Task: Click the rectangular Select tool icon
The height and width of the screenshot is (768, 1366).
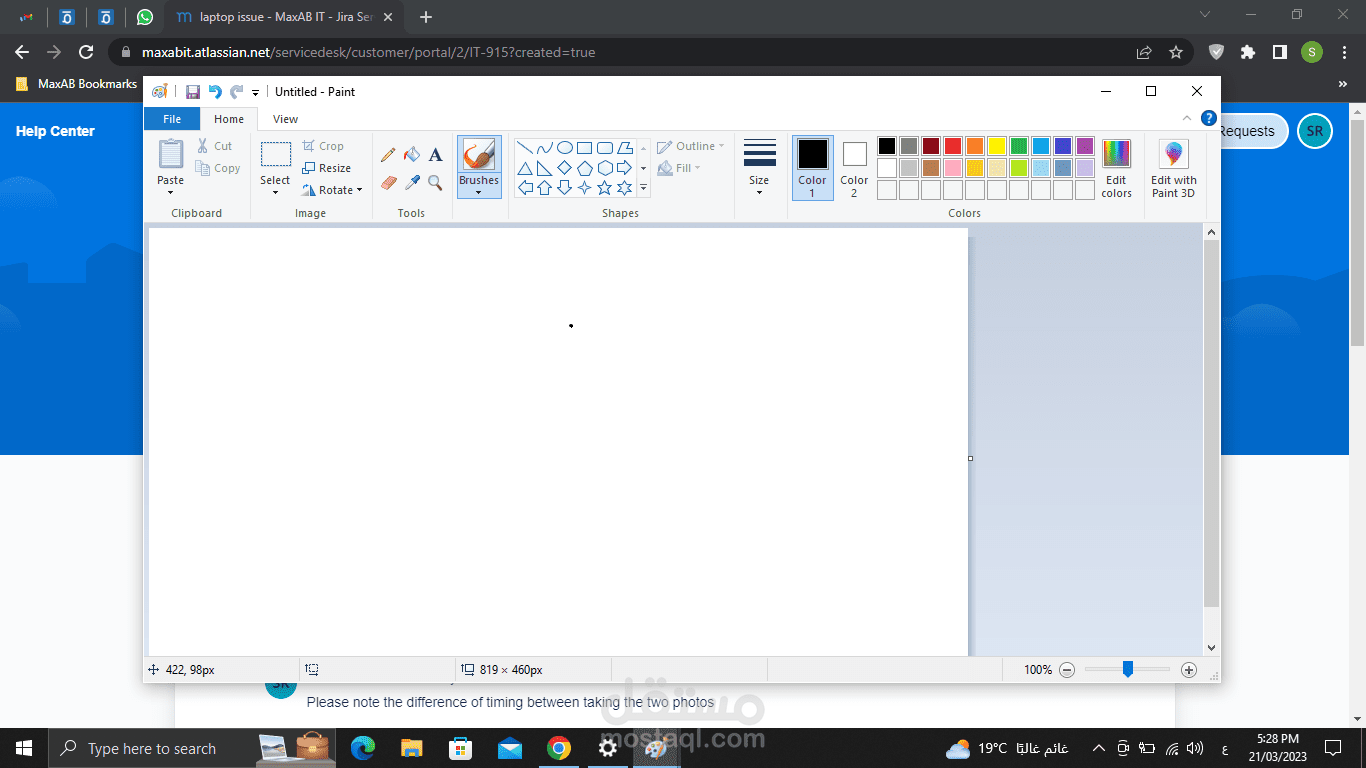Action: [276, 154]
